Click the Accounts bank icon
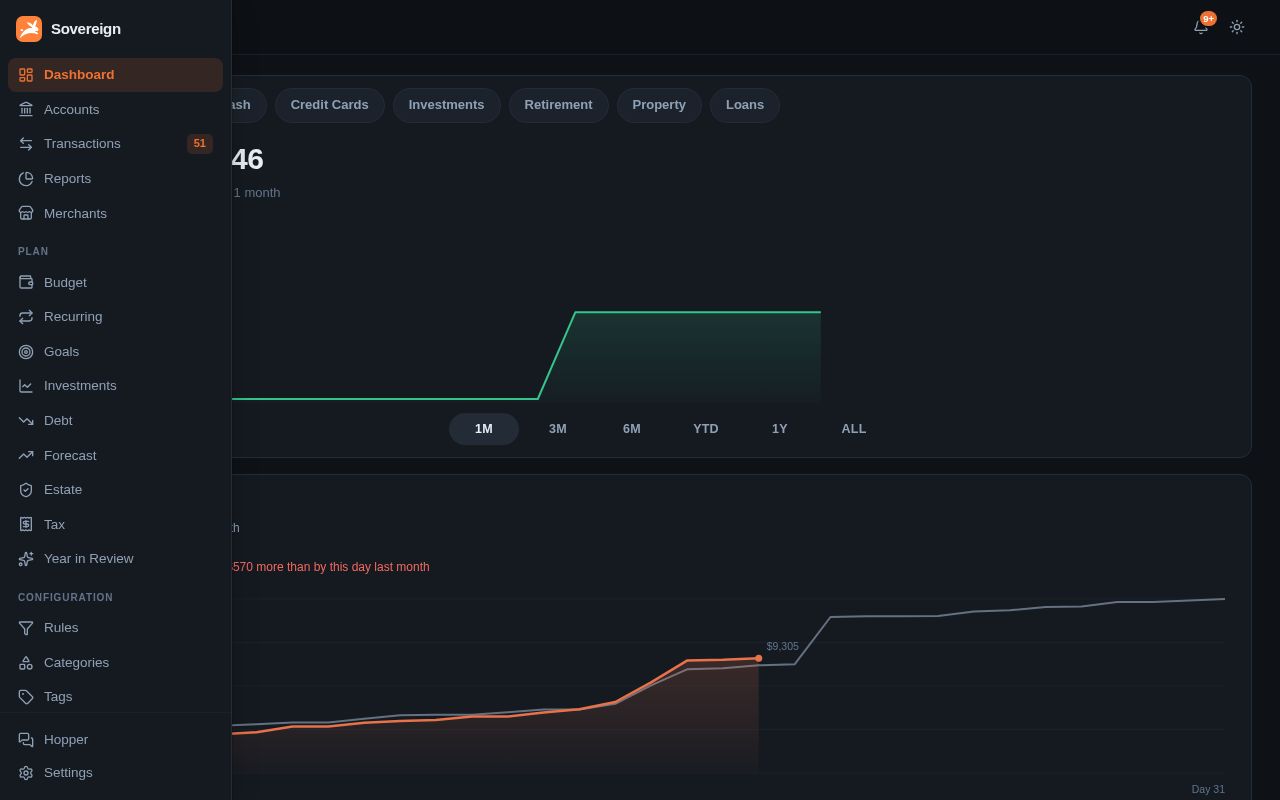The height and width of the screenshot is (800, 1280). click(x=26, y=110)
